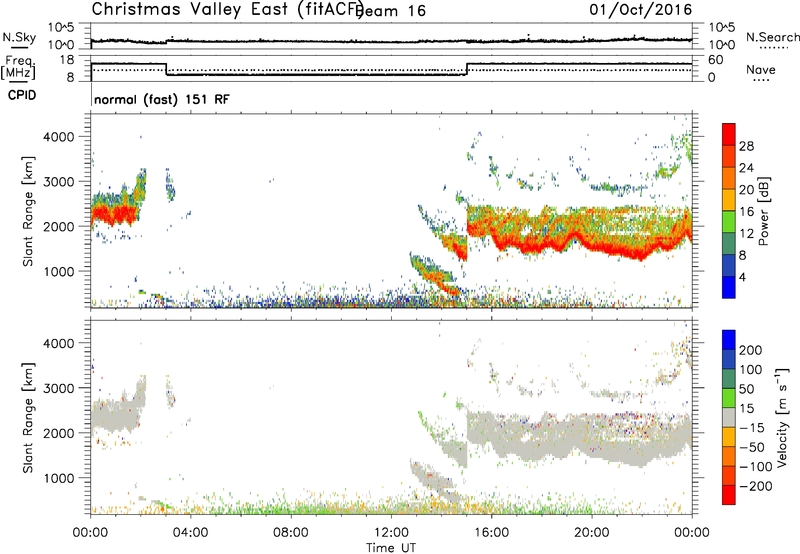Click 'Slant Range [km]' label of power panel

[x=28, y=211]
